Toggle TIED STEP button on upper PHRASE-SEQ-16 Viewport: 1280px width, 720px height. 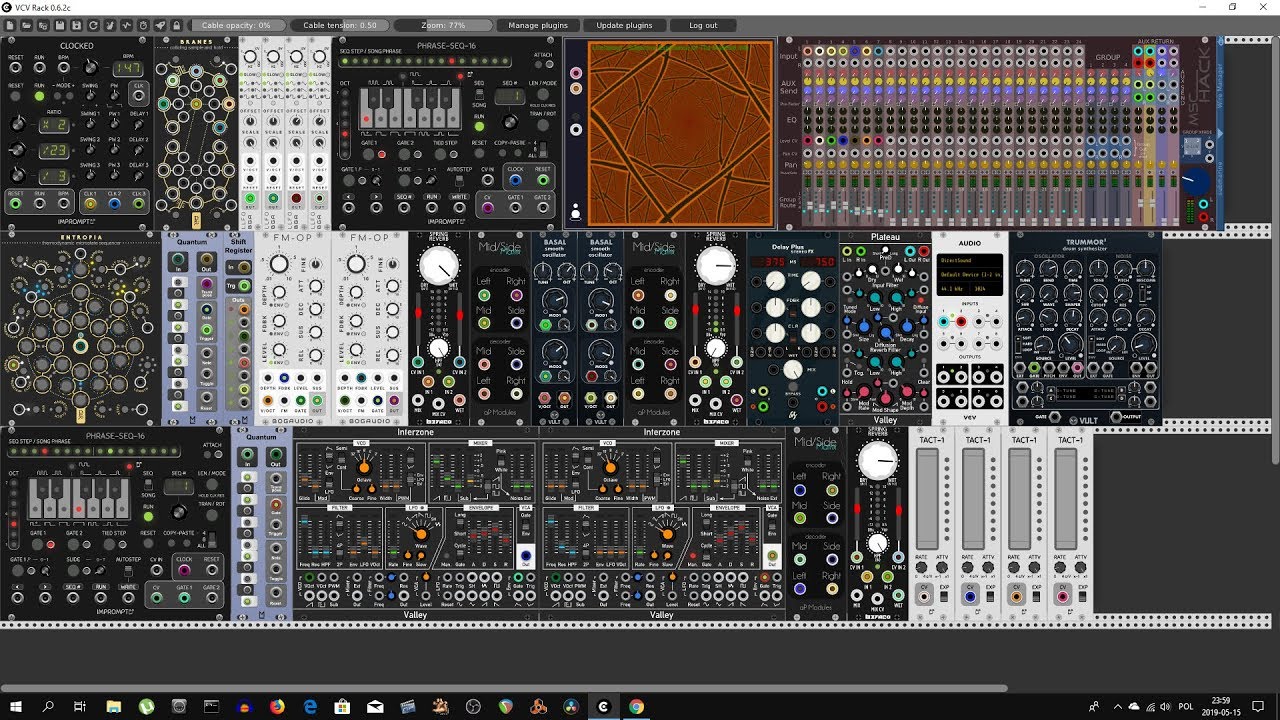click(x=442, y=154)
